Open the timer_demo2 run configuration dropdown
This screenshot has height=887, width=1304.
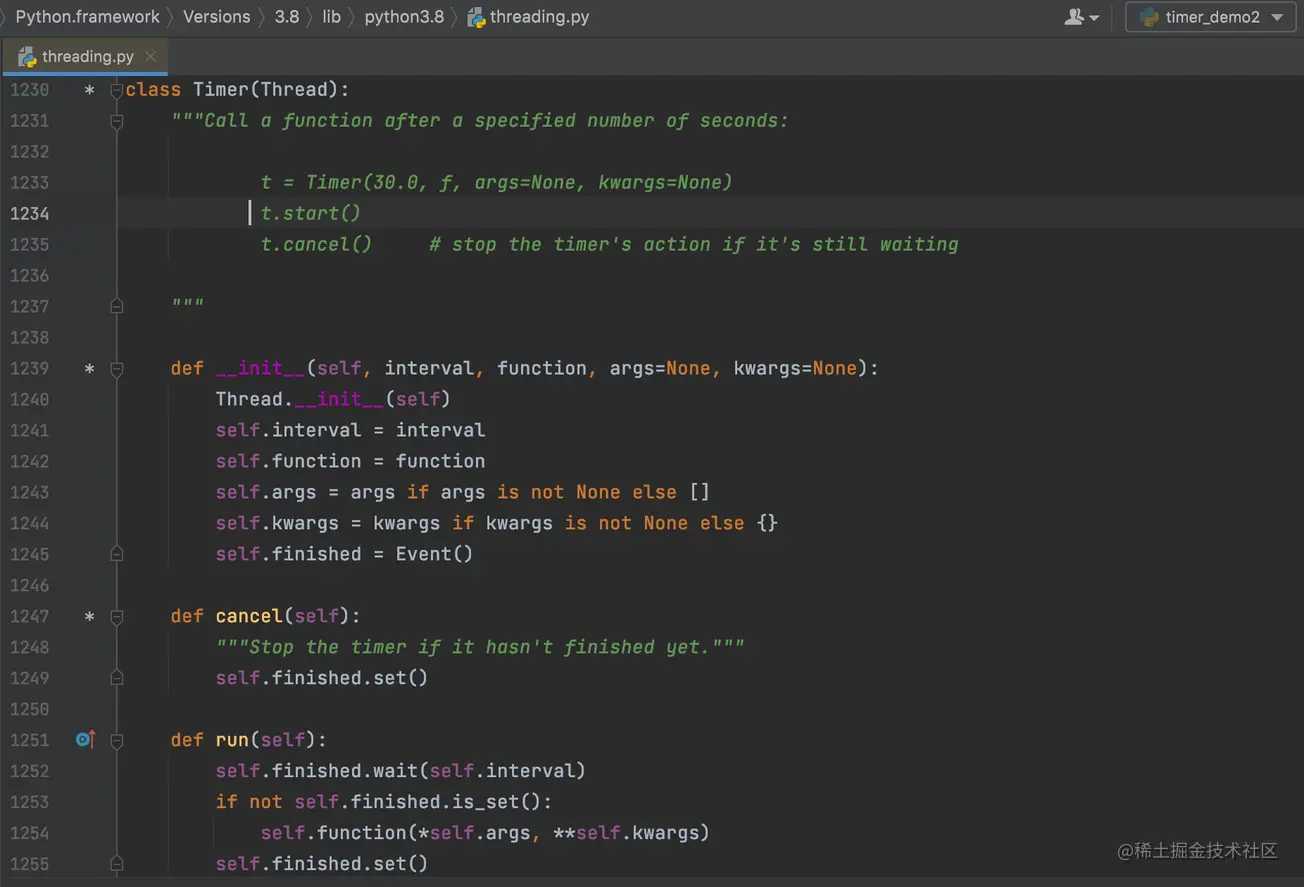1210,17
